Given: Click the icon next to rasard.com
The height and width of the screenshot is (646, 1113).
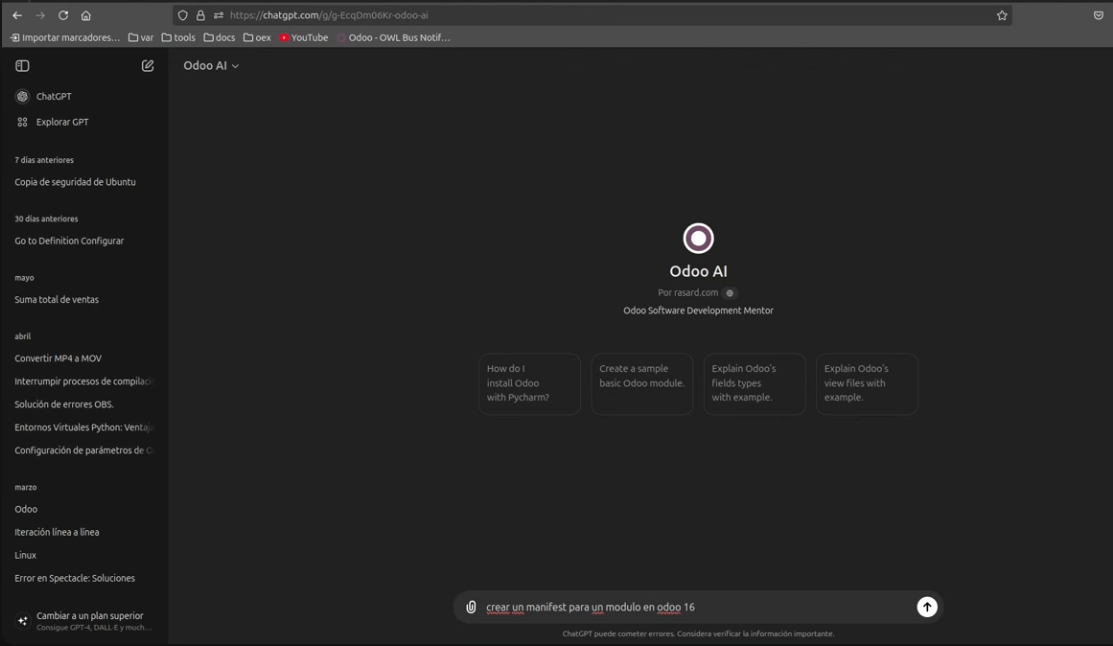Looking at the screenshot, I should 730,292.
